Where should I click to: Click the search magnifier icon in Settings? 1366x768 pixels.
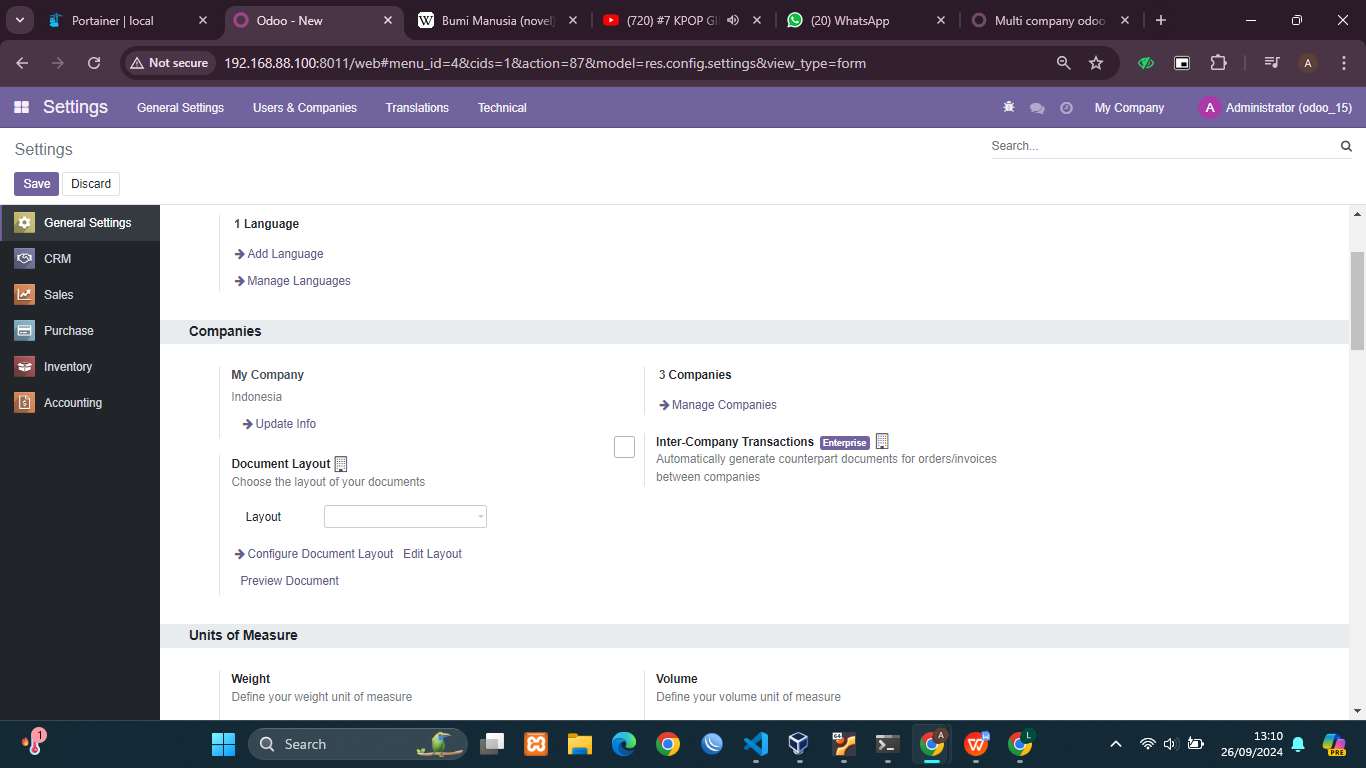(x=1346, y=146)
